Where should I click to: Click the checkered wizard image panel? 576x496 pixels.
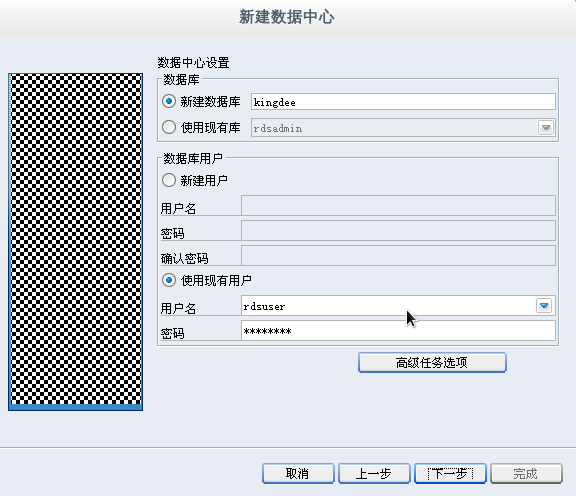[76, 242]
